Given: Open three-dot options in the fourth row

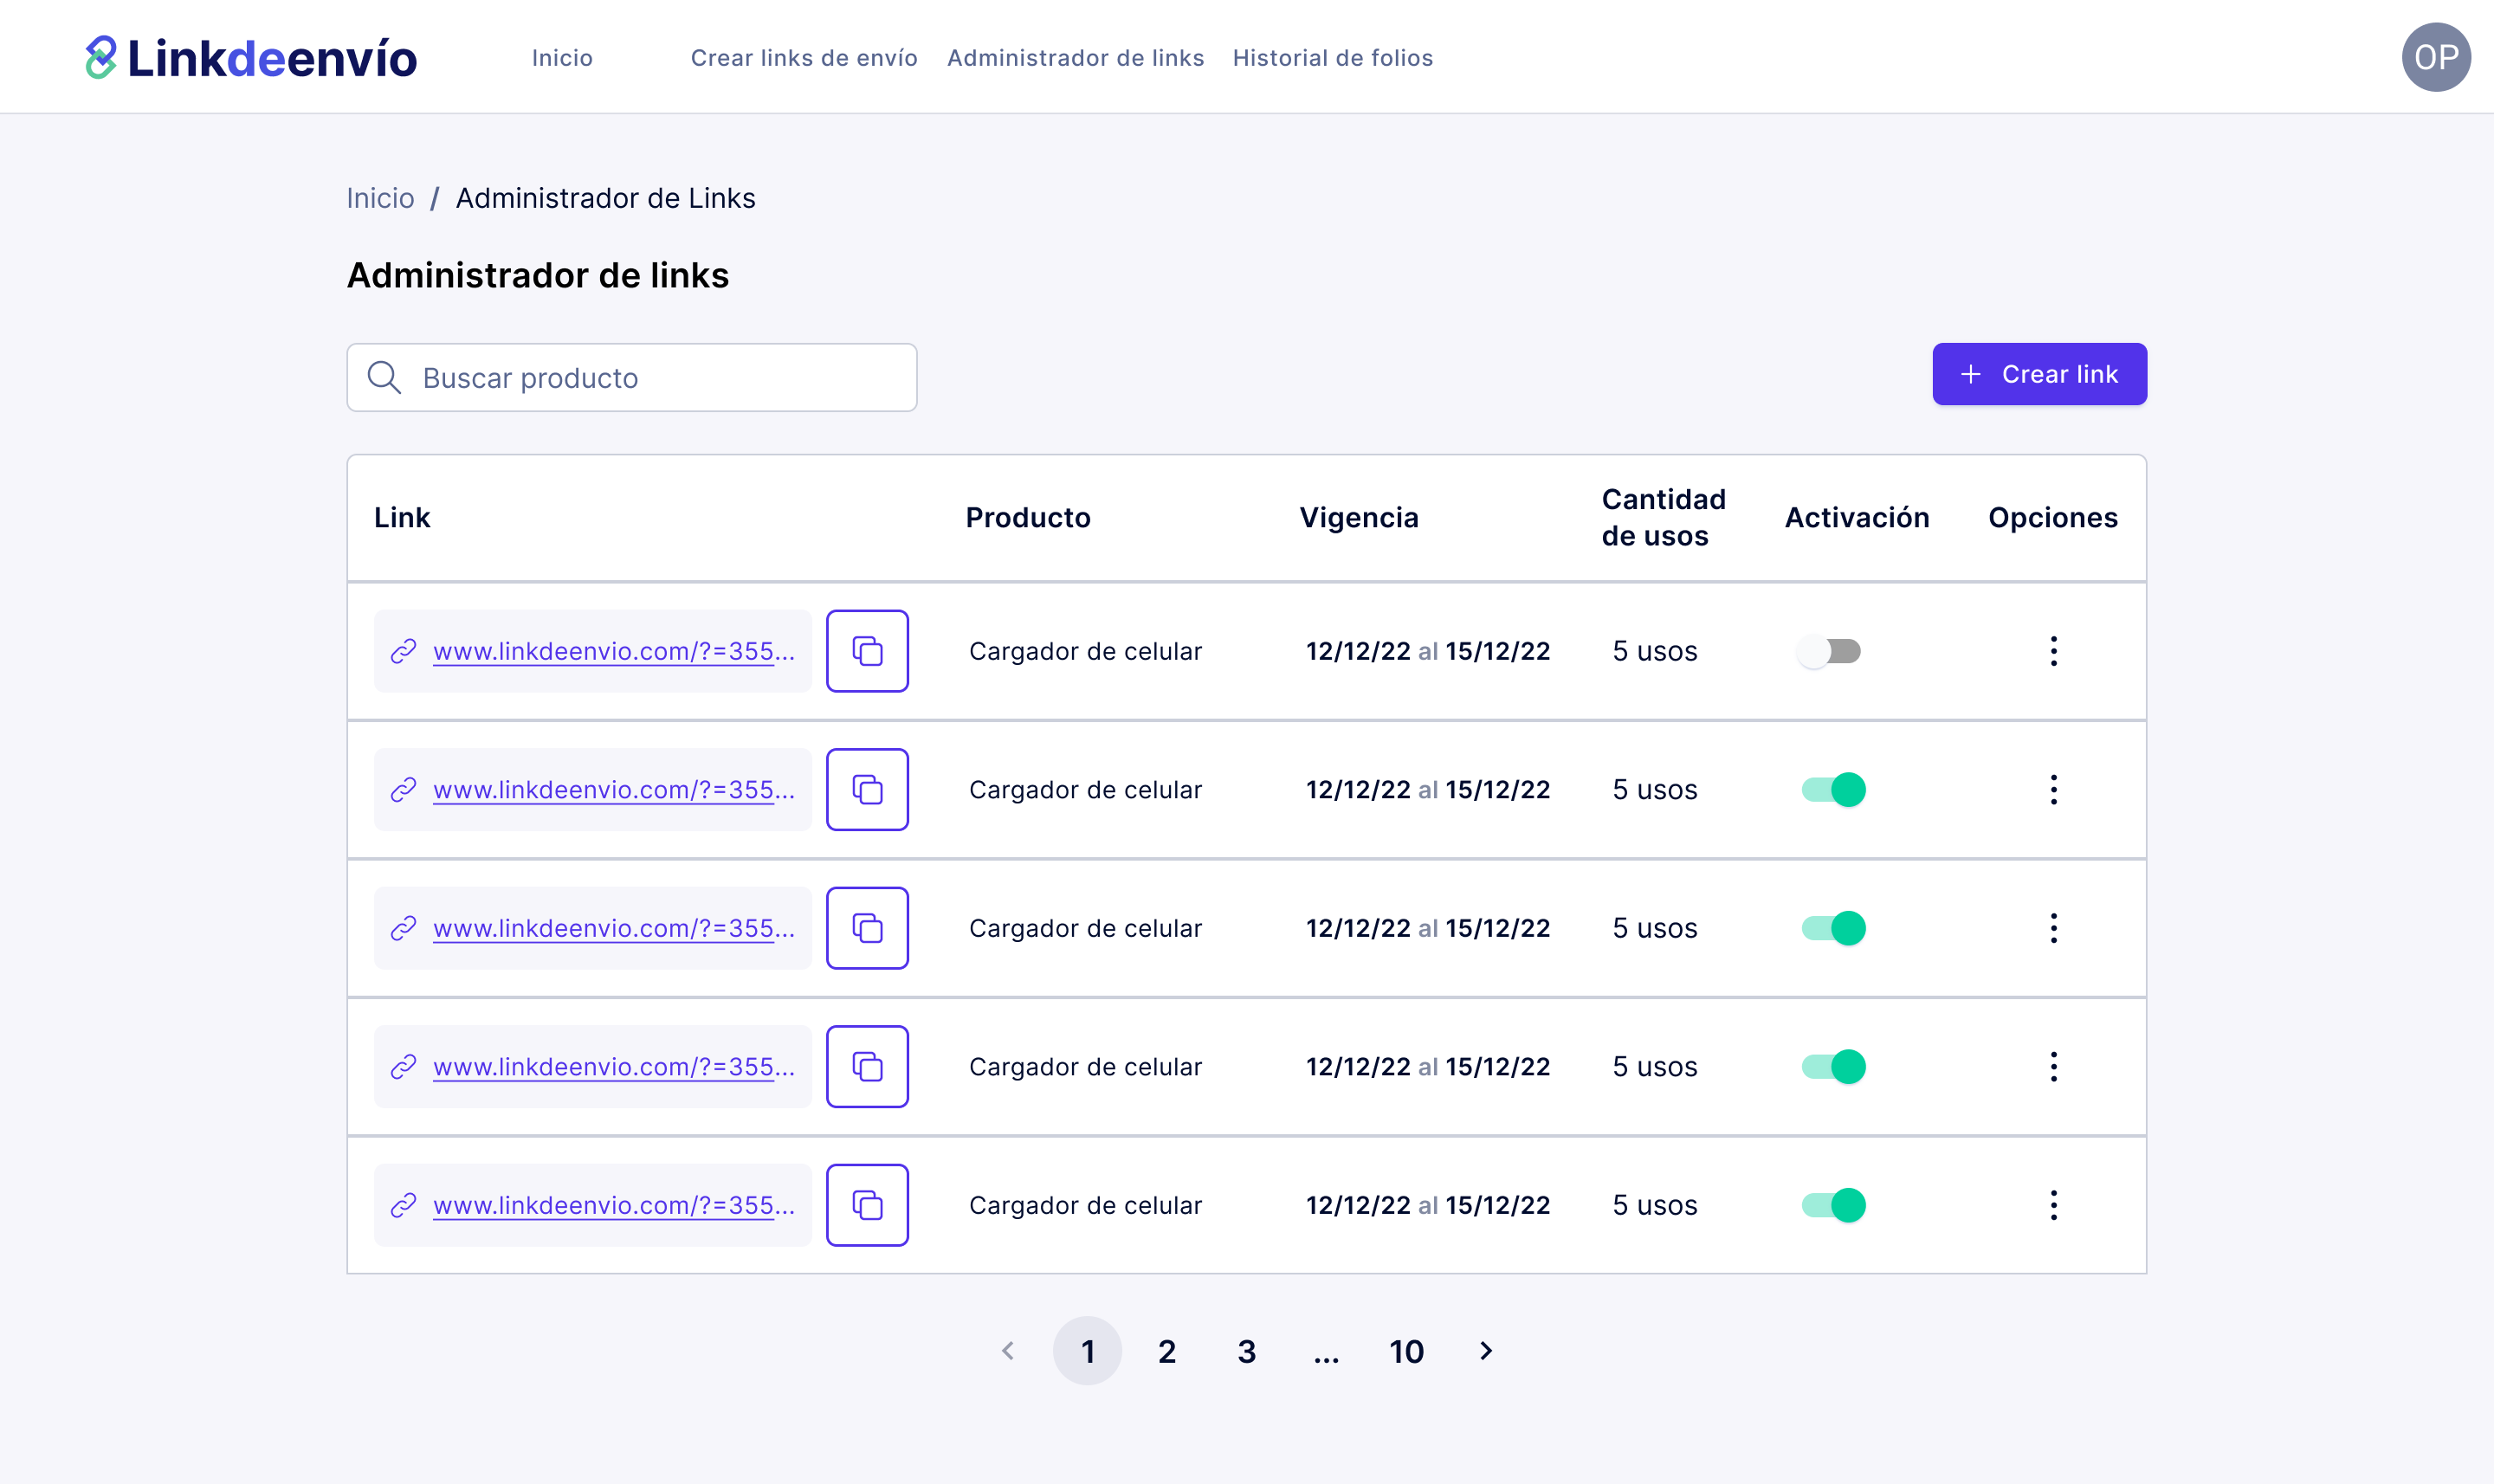Looking at the screenshot, I should [2053, 1067].
